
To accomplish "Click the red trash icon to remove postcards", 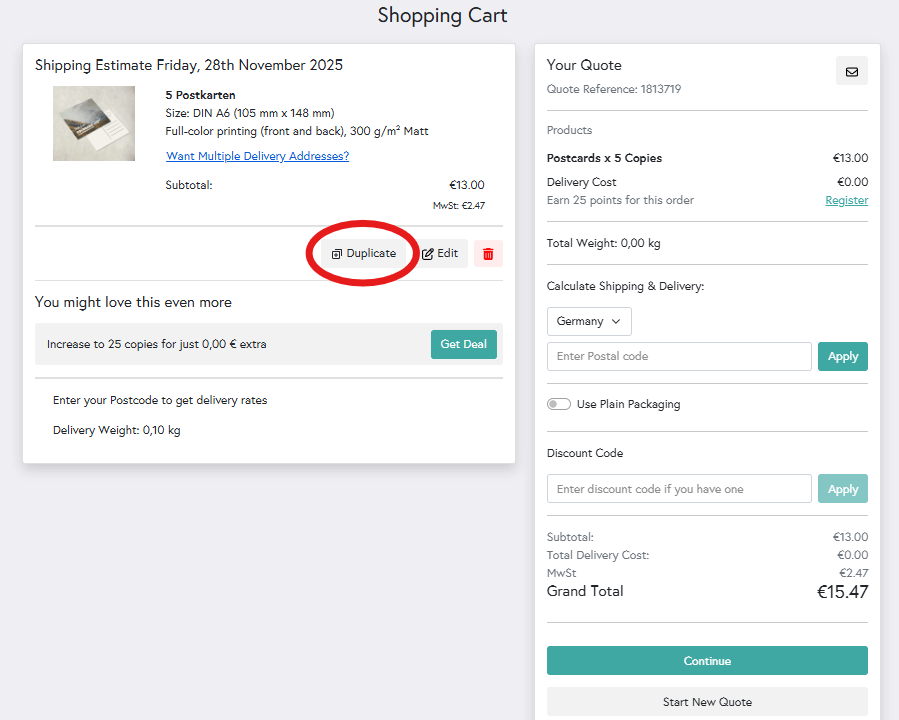I will click(x=487, y=253).
